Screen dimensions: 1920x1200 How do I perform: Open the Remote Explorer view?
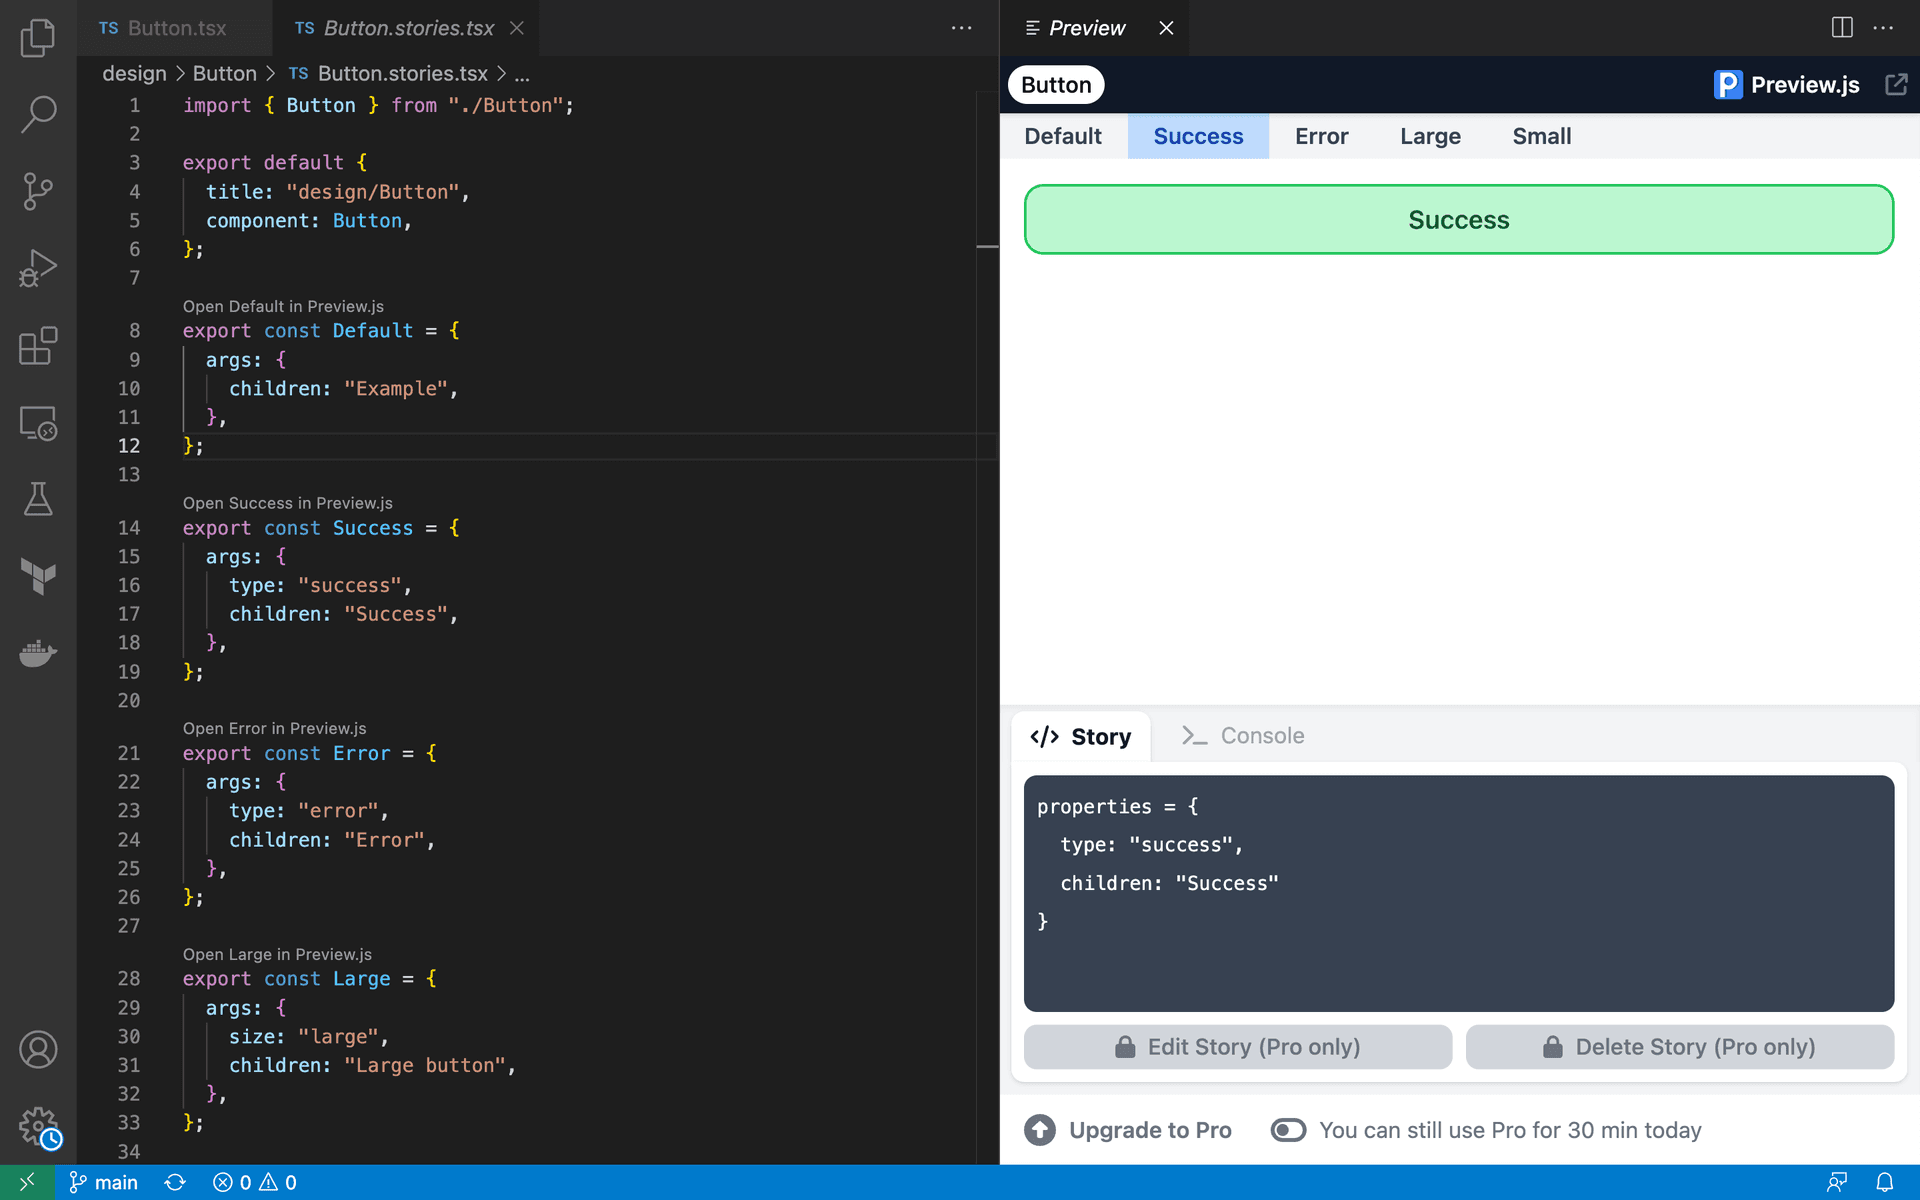tap(38, 423)
